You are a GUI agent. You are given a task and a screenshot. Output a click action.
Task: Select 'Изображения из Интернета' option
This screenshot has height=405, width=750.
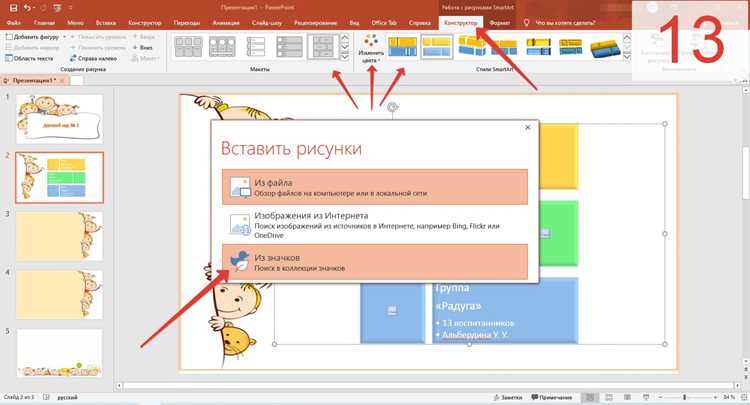[x=375, y=225]
